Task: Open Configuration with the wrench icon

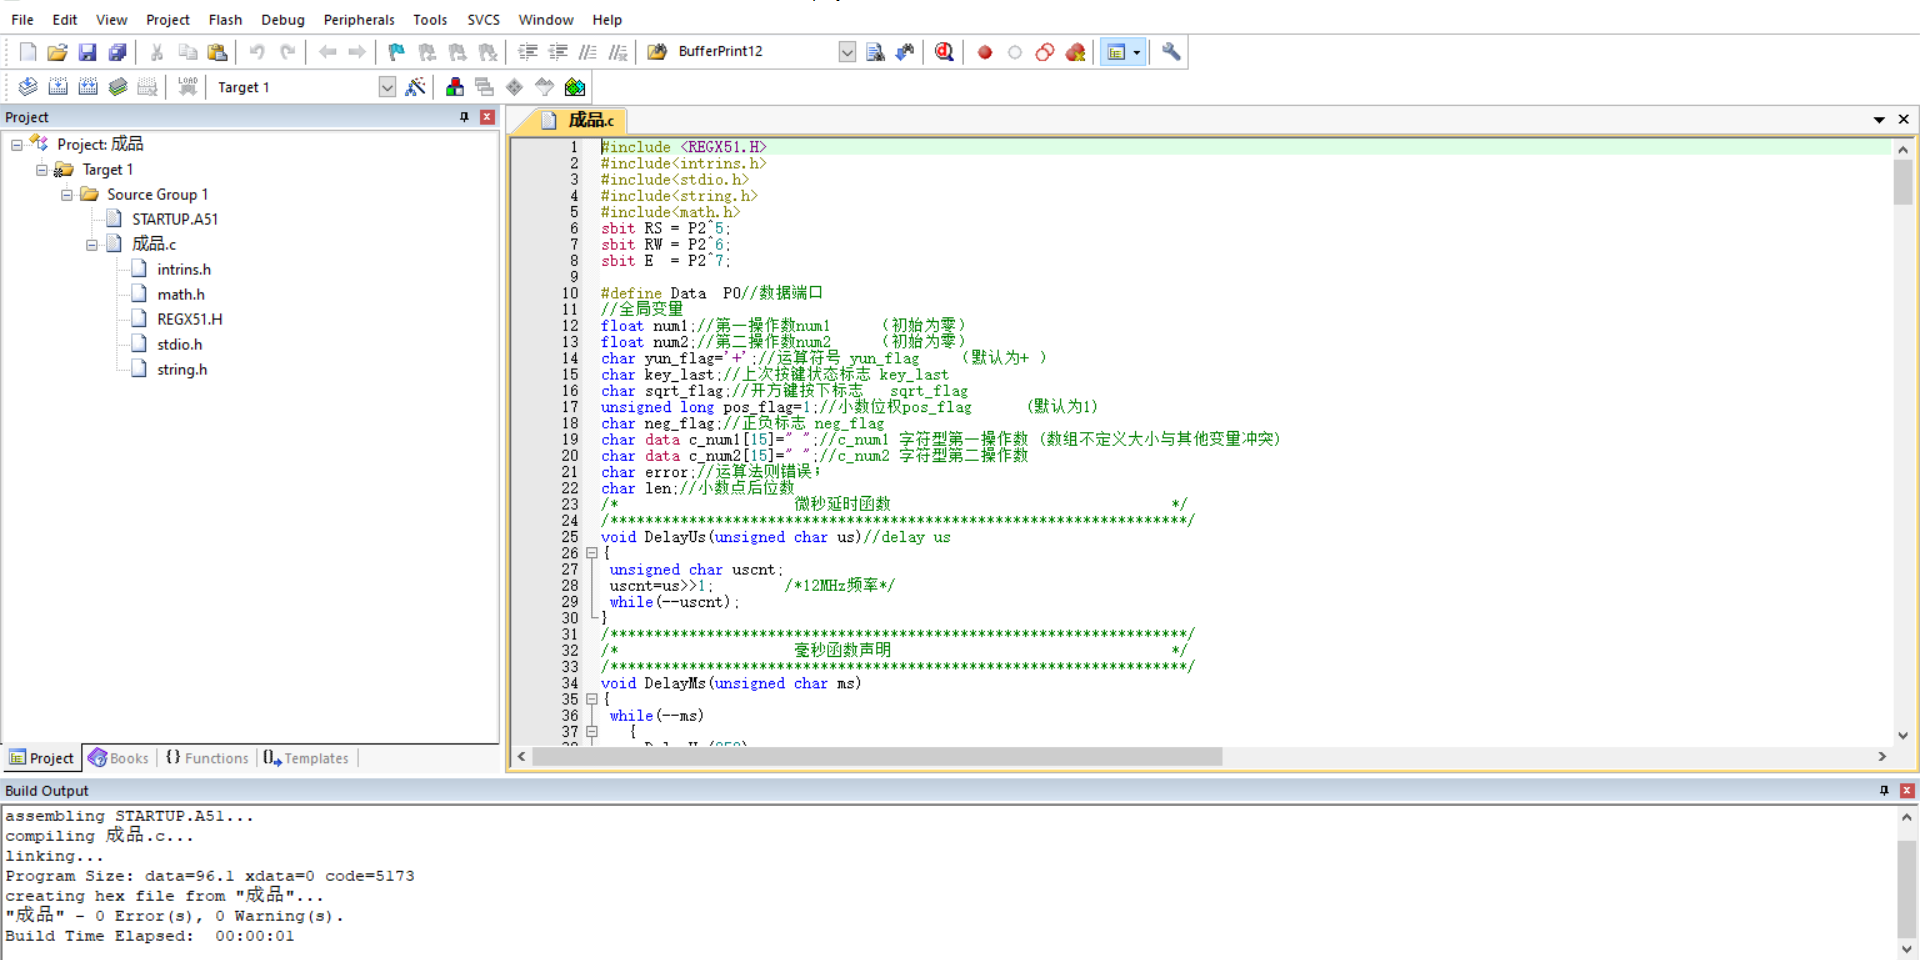Action: pyautogui.click(x=1171, y=52)
